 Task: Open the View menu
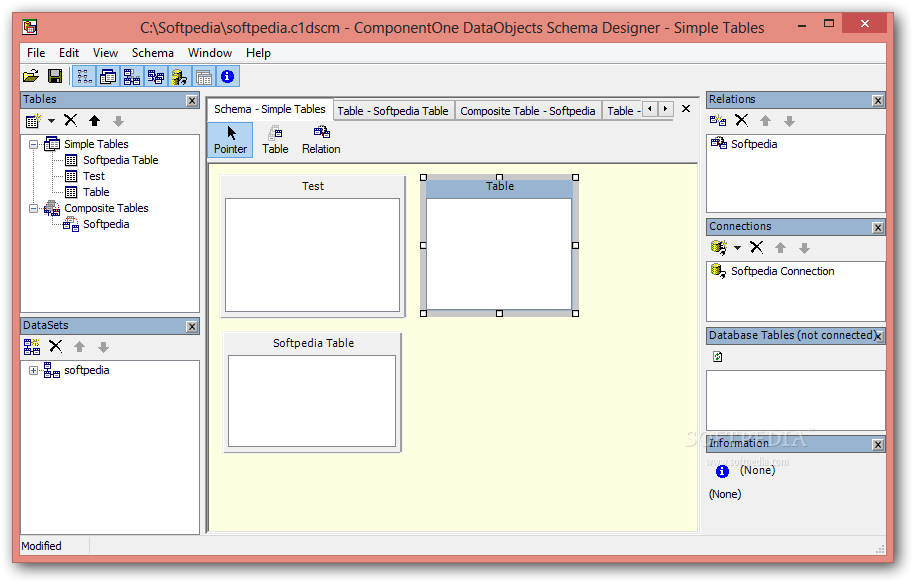[105, 53]
